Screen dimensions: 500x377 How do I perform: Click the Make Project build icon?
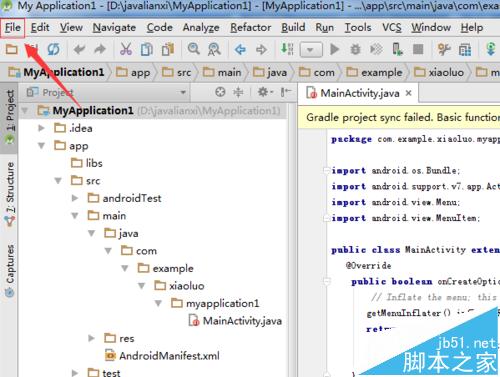pyautogui.click(x=287, y=49)
